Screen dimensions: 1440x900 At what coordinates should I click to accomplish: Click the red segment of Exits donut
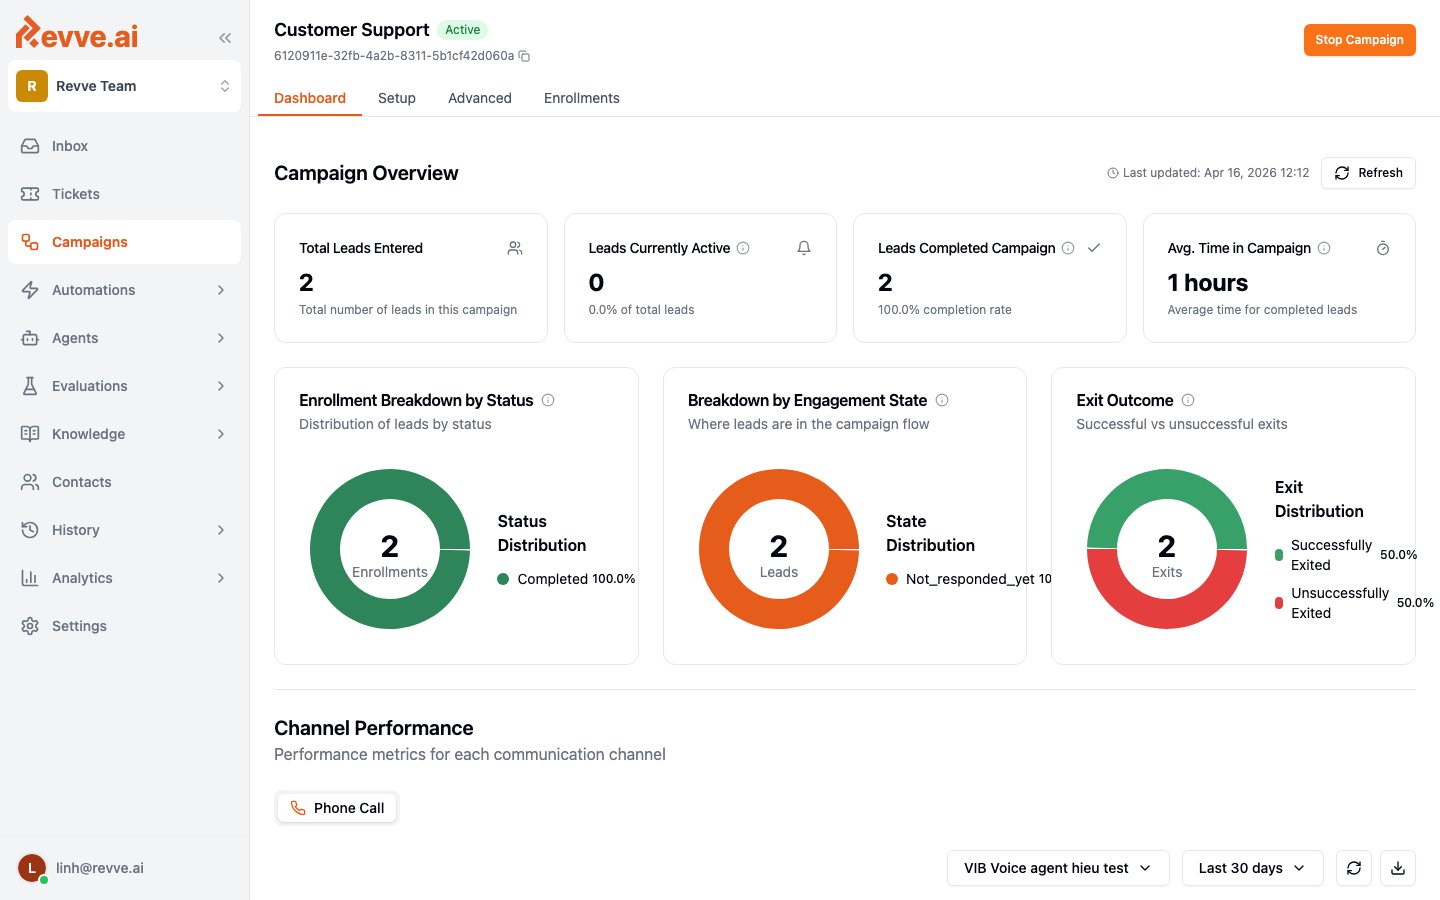(1167, 613)
